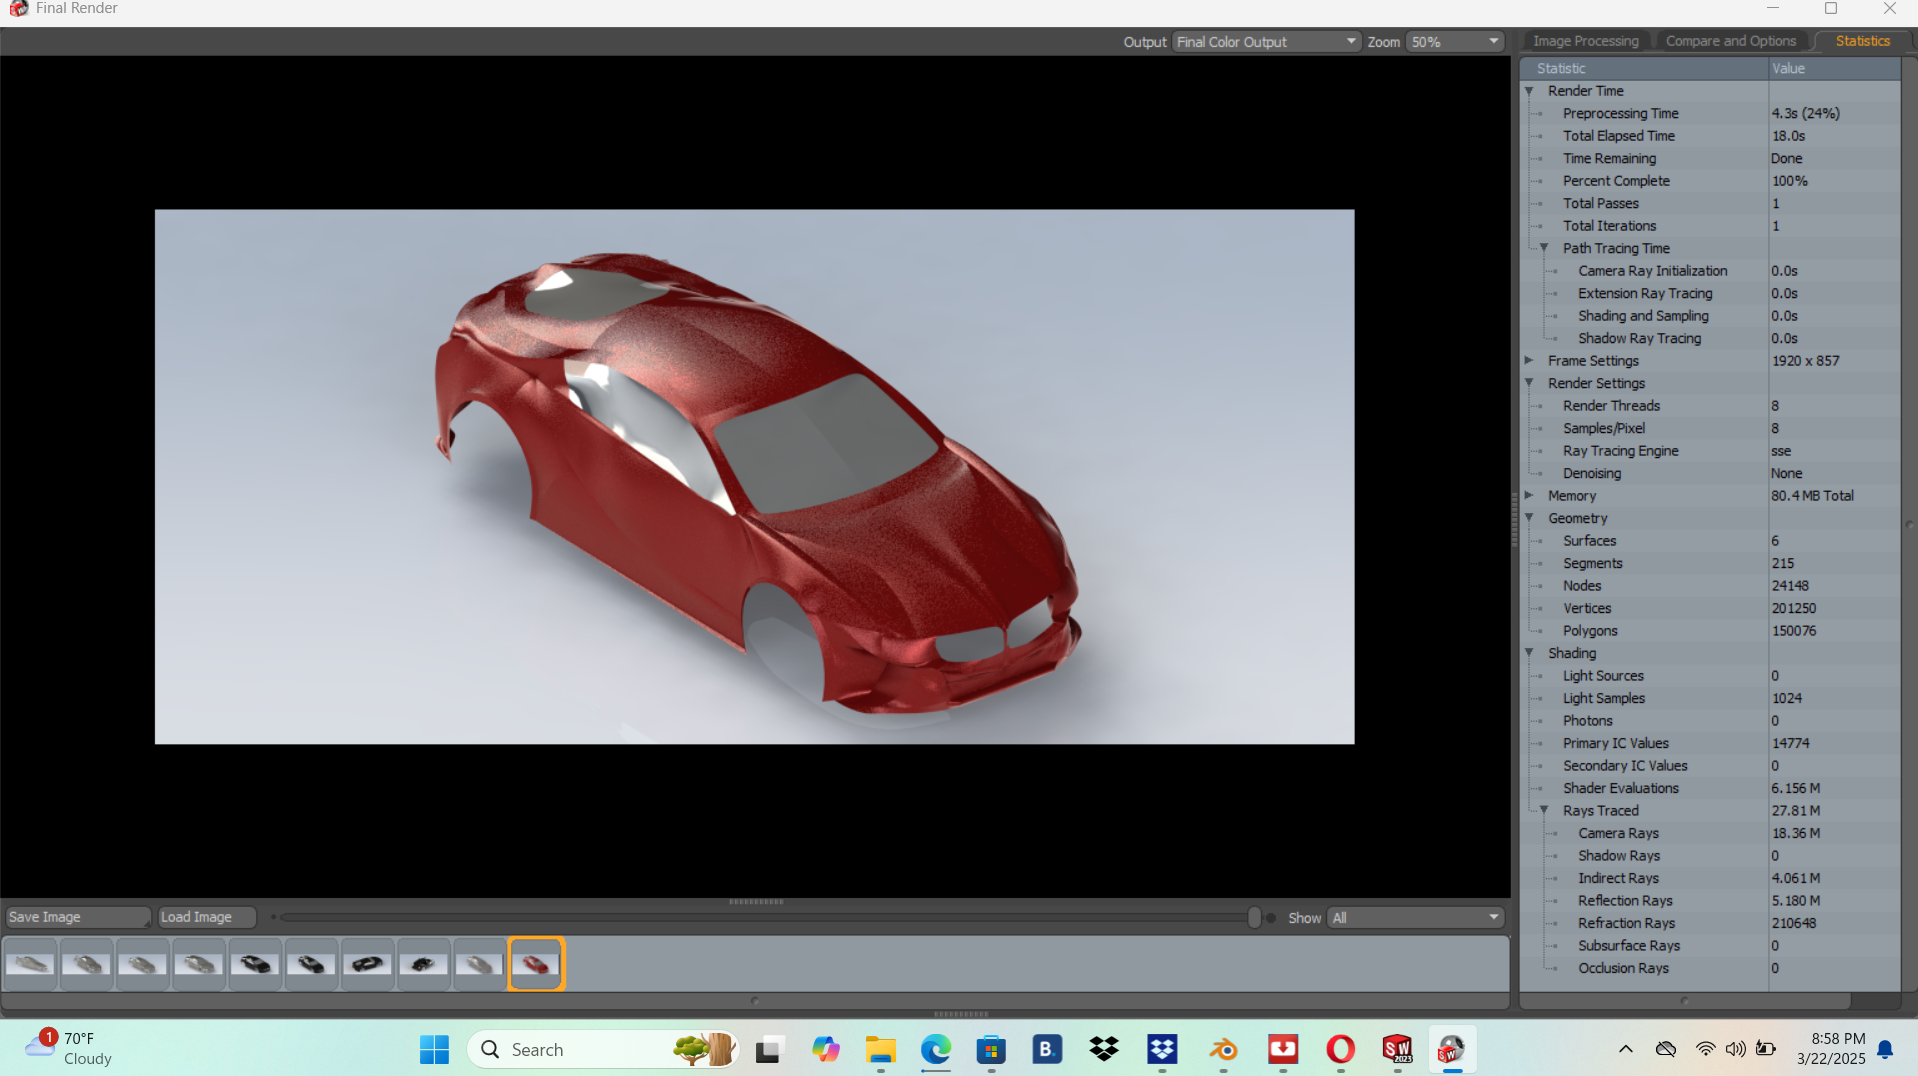This screenshot has width=1918, height=1076.
Task: Open the Final Color Output dropdown
Action: pos(1350,41)
